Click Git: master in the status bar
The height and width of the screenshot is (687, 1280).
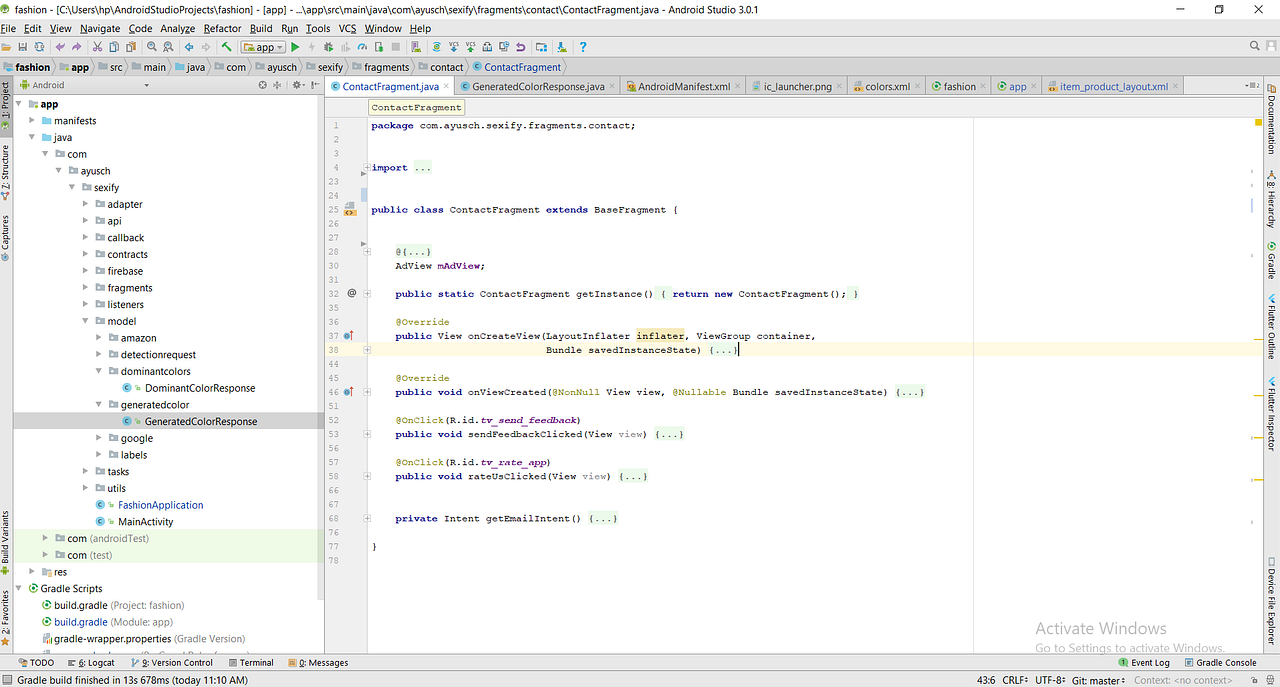coord(1097,679)
